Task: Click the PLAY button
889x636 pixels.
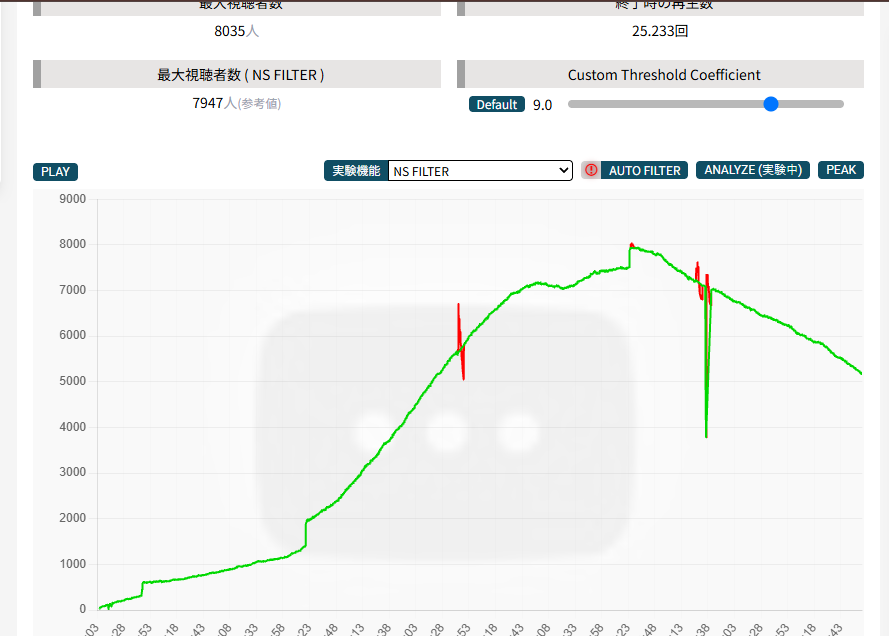Action: tap(55, 172)
